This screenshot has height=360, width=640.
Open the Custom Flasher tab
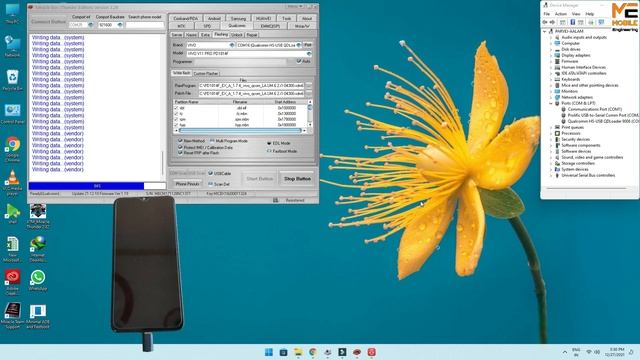pyautogui.click(x=206, y=73)
